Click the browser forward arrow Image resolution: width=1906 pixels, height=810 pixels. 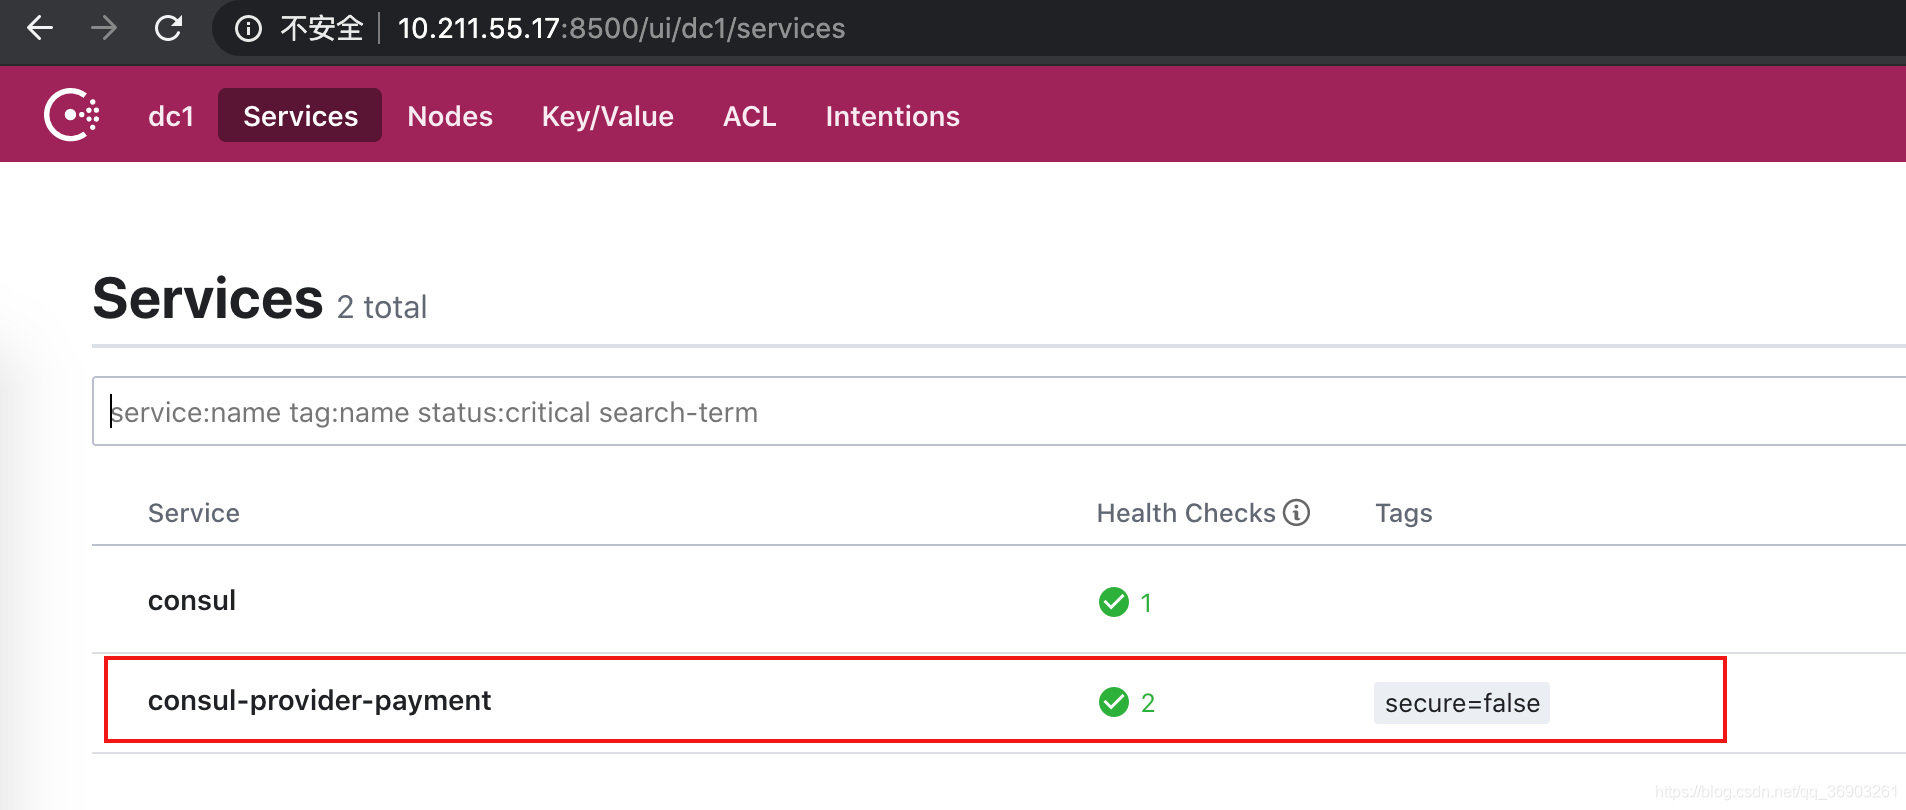(104, 28)
